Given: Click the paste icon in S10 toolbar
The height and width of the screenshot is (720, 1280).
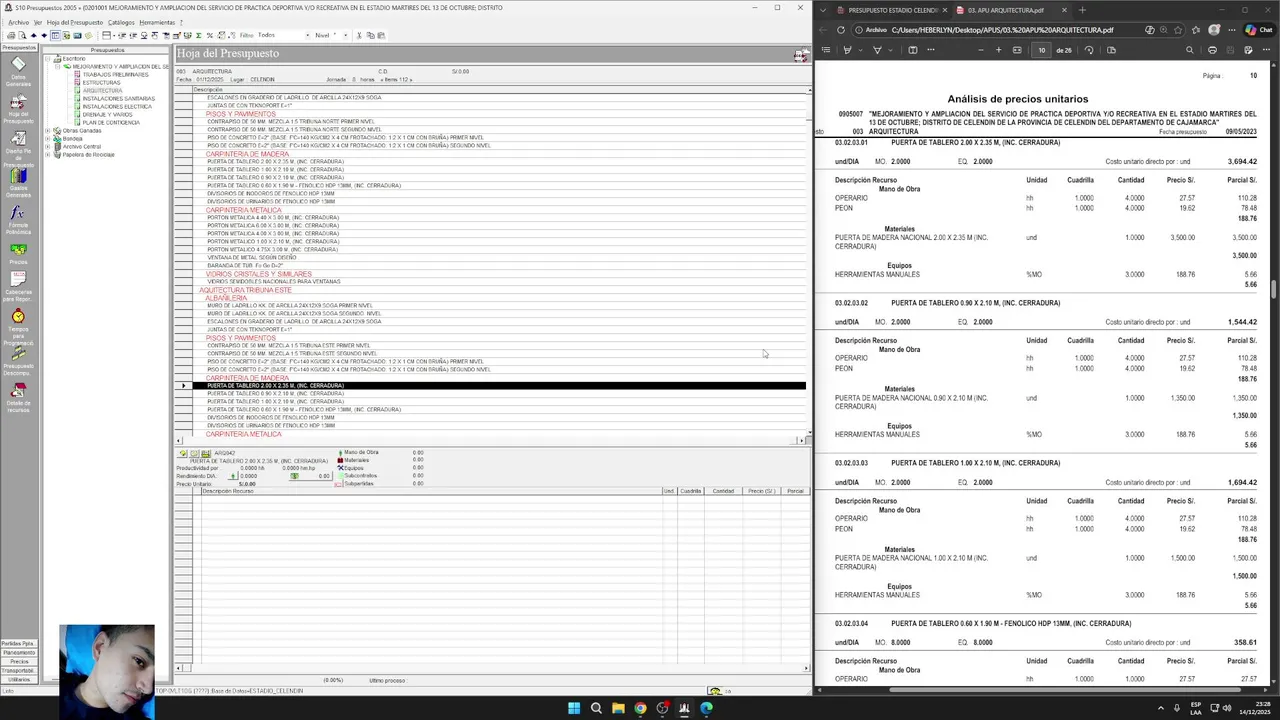Looking at the screenshot, I should (x=381, y=35).
